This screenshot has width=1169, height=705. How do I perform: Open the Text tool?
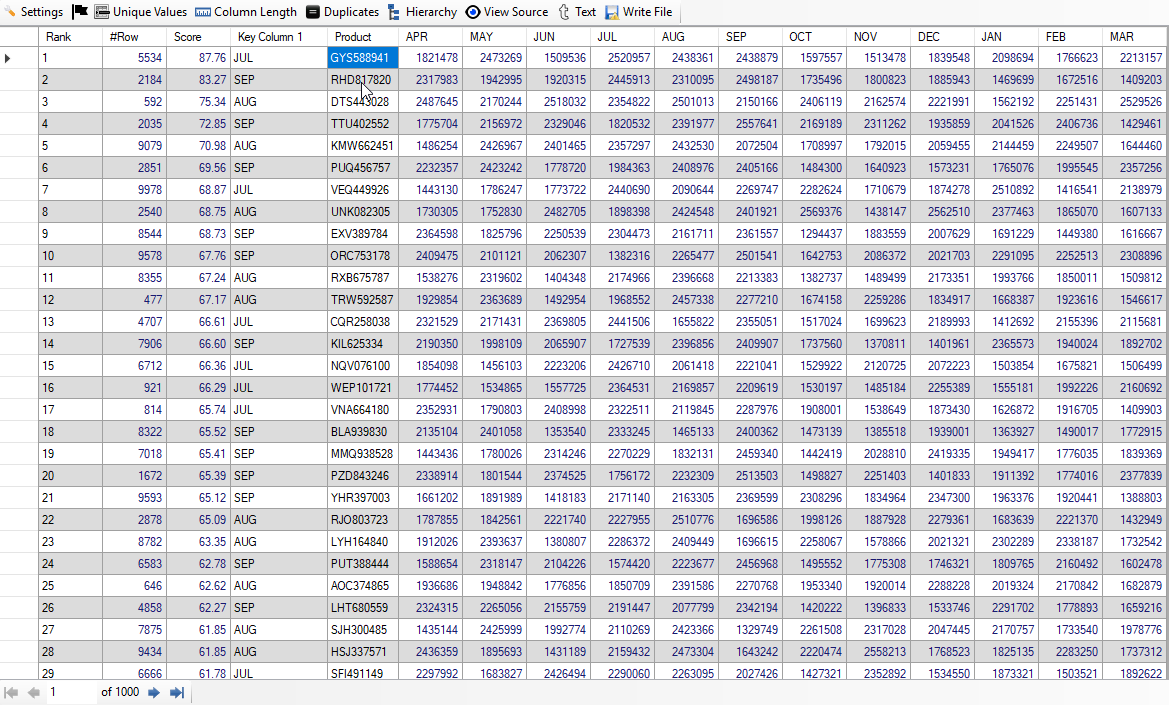point(576,12)
